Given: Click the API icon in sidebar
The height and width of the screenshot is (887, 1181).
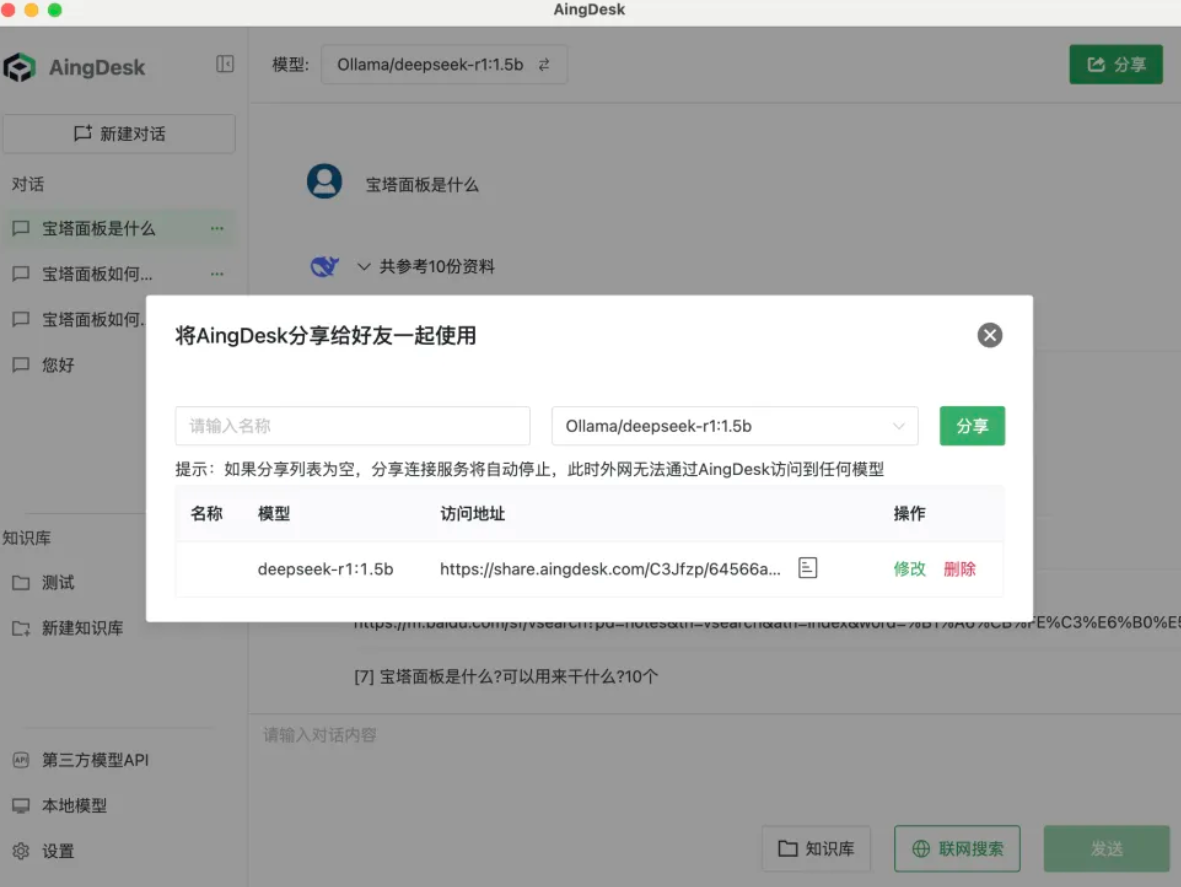Looking at the screenshot, I should pos(21,761).
